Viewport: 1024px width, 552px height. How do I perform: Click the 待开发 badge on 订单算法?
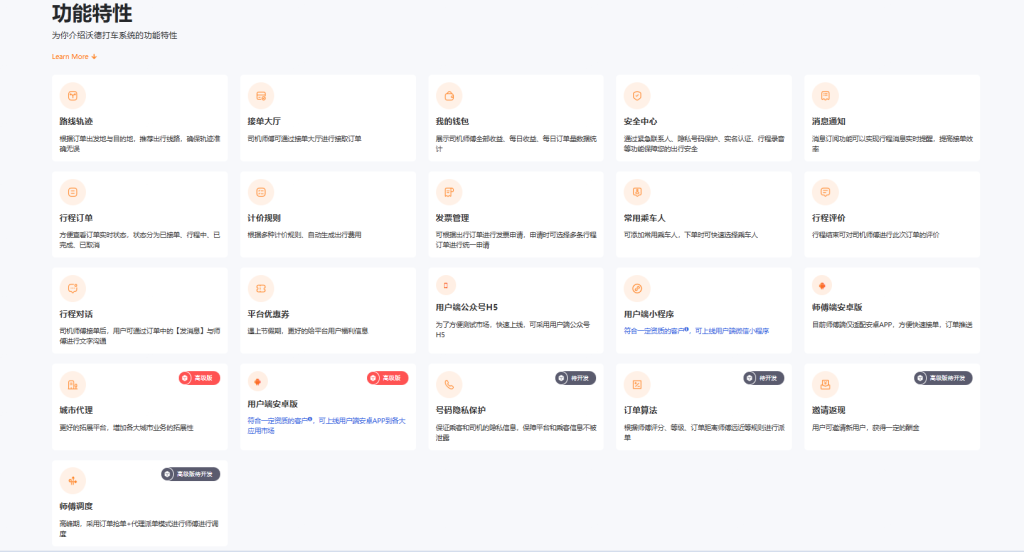click(x=763, y=378)
